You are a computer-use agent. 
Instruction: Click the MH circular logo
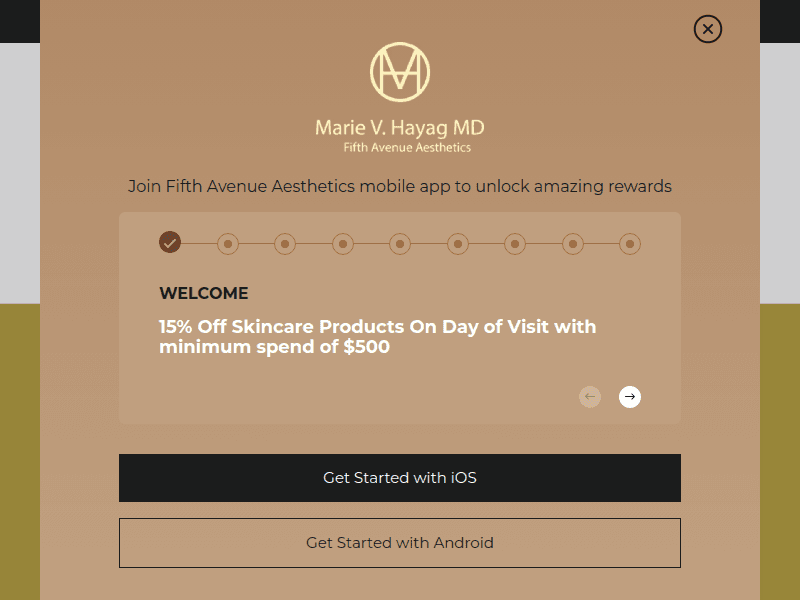[400, 72]
